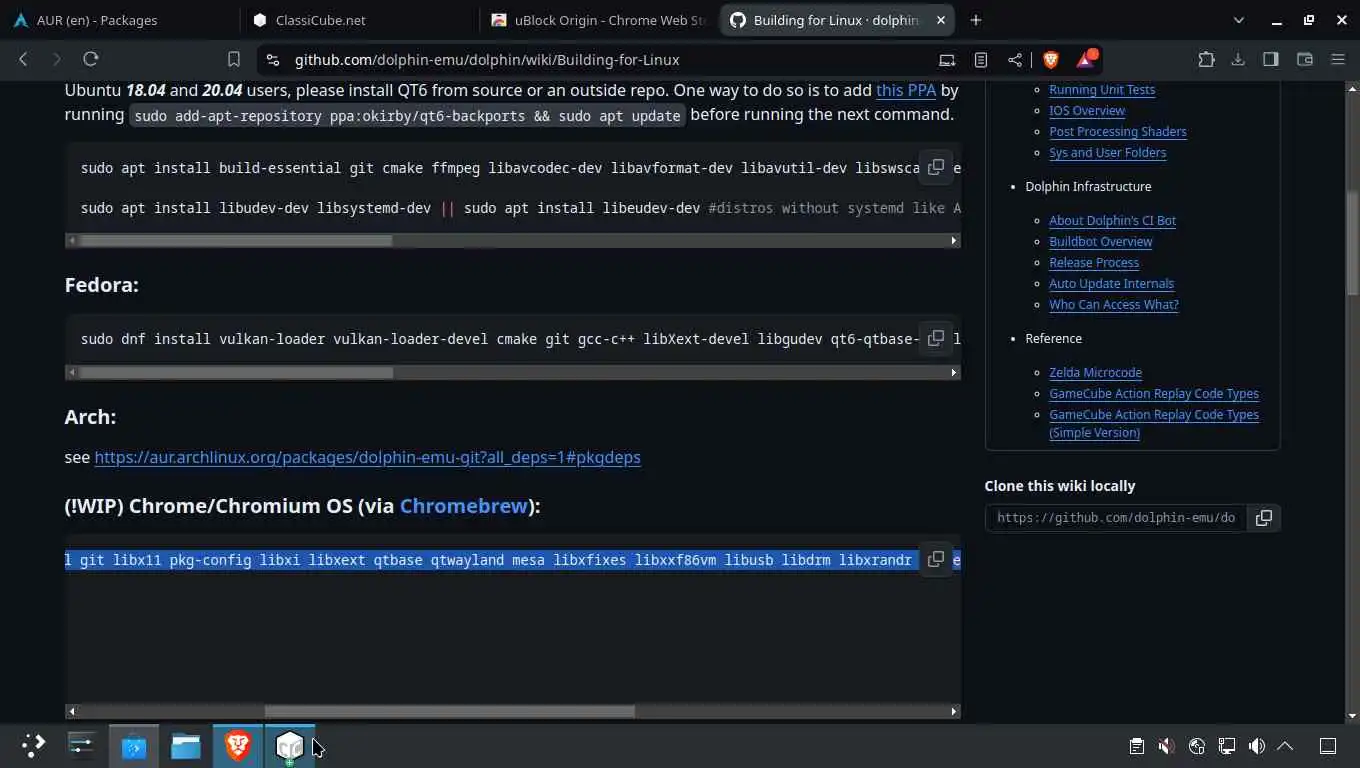Bookmark this page

233,60
